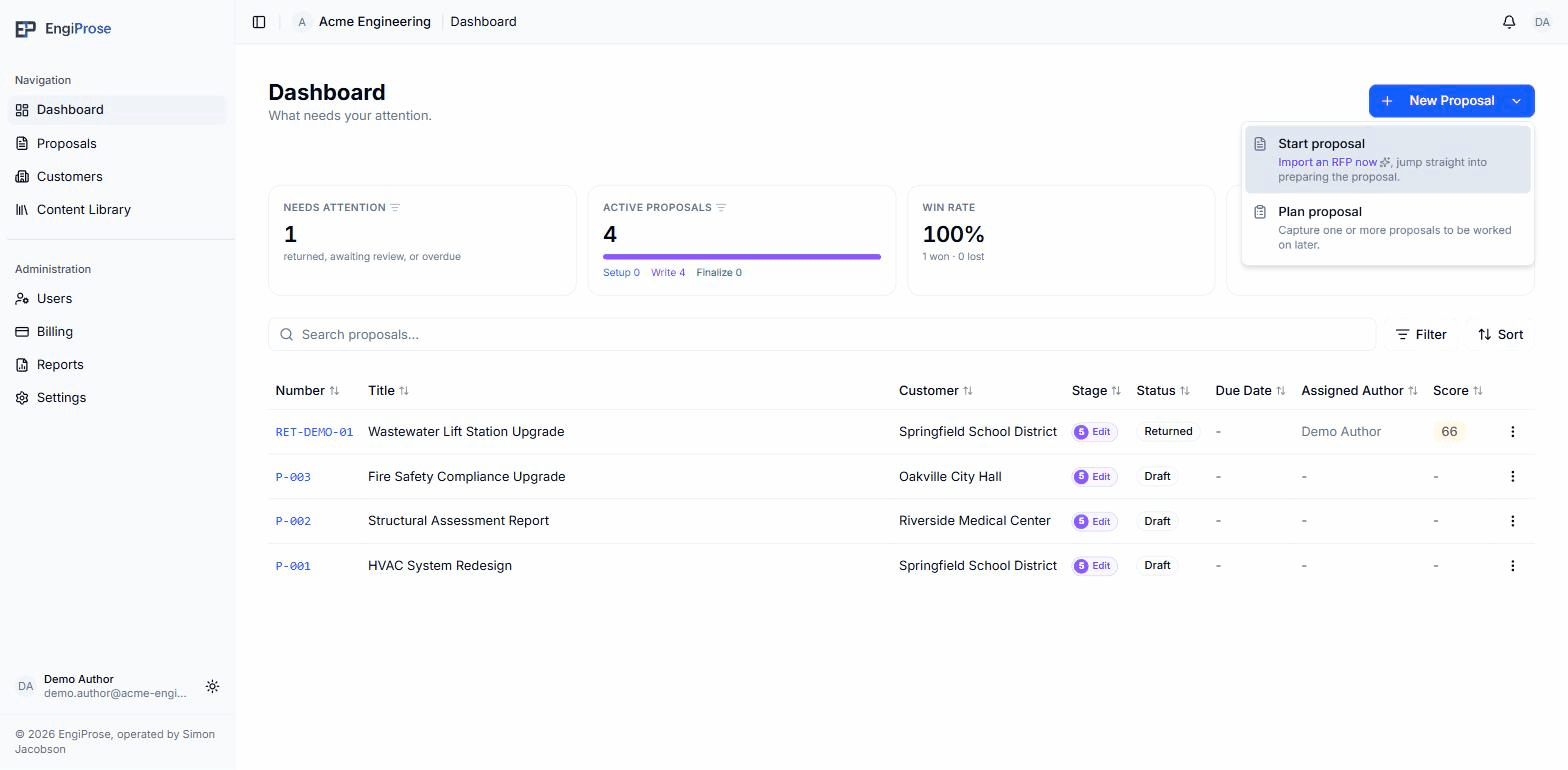1568x770 pixels.
Task: Click Acme Engineering breadcrumb
Action: (x=375, y=22)
